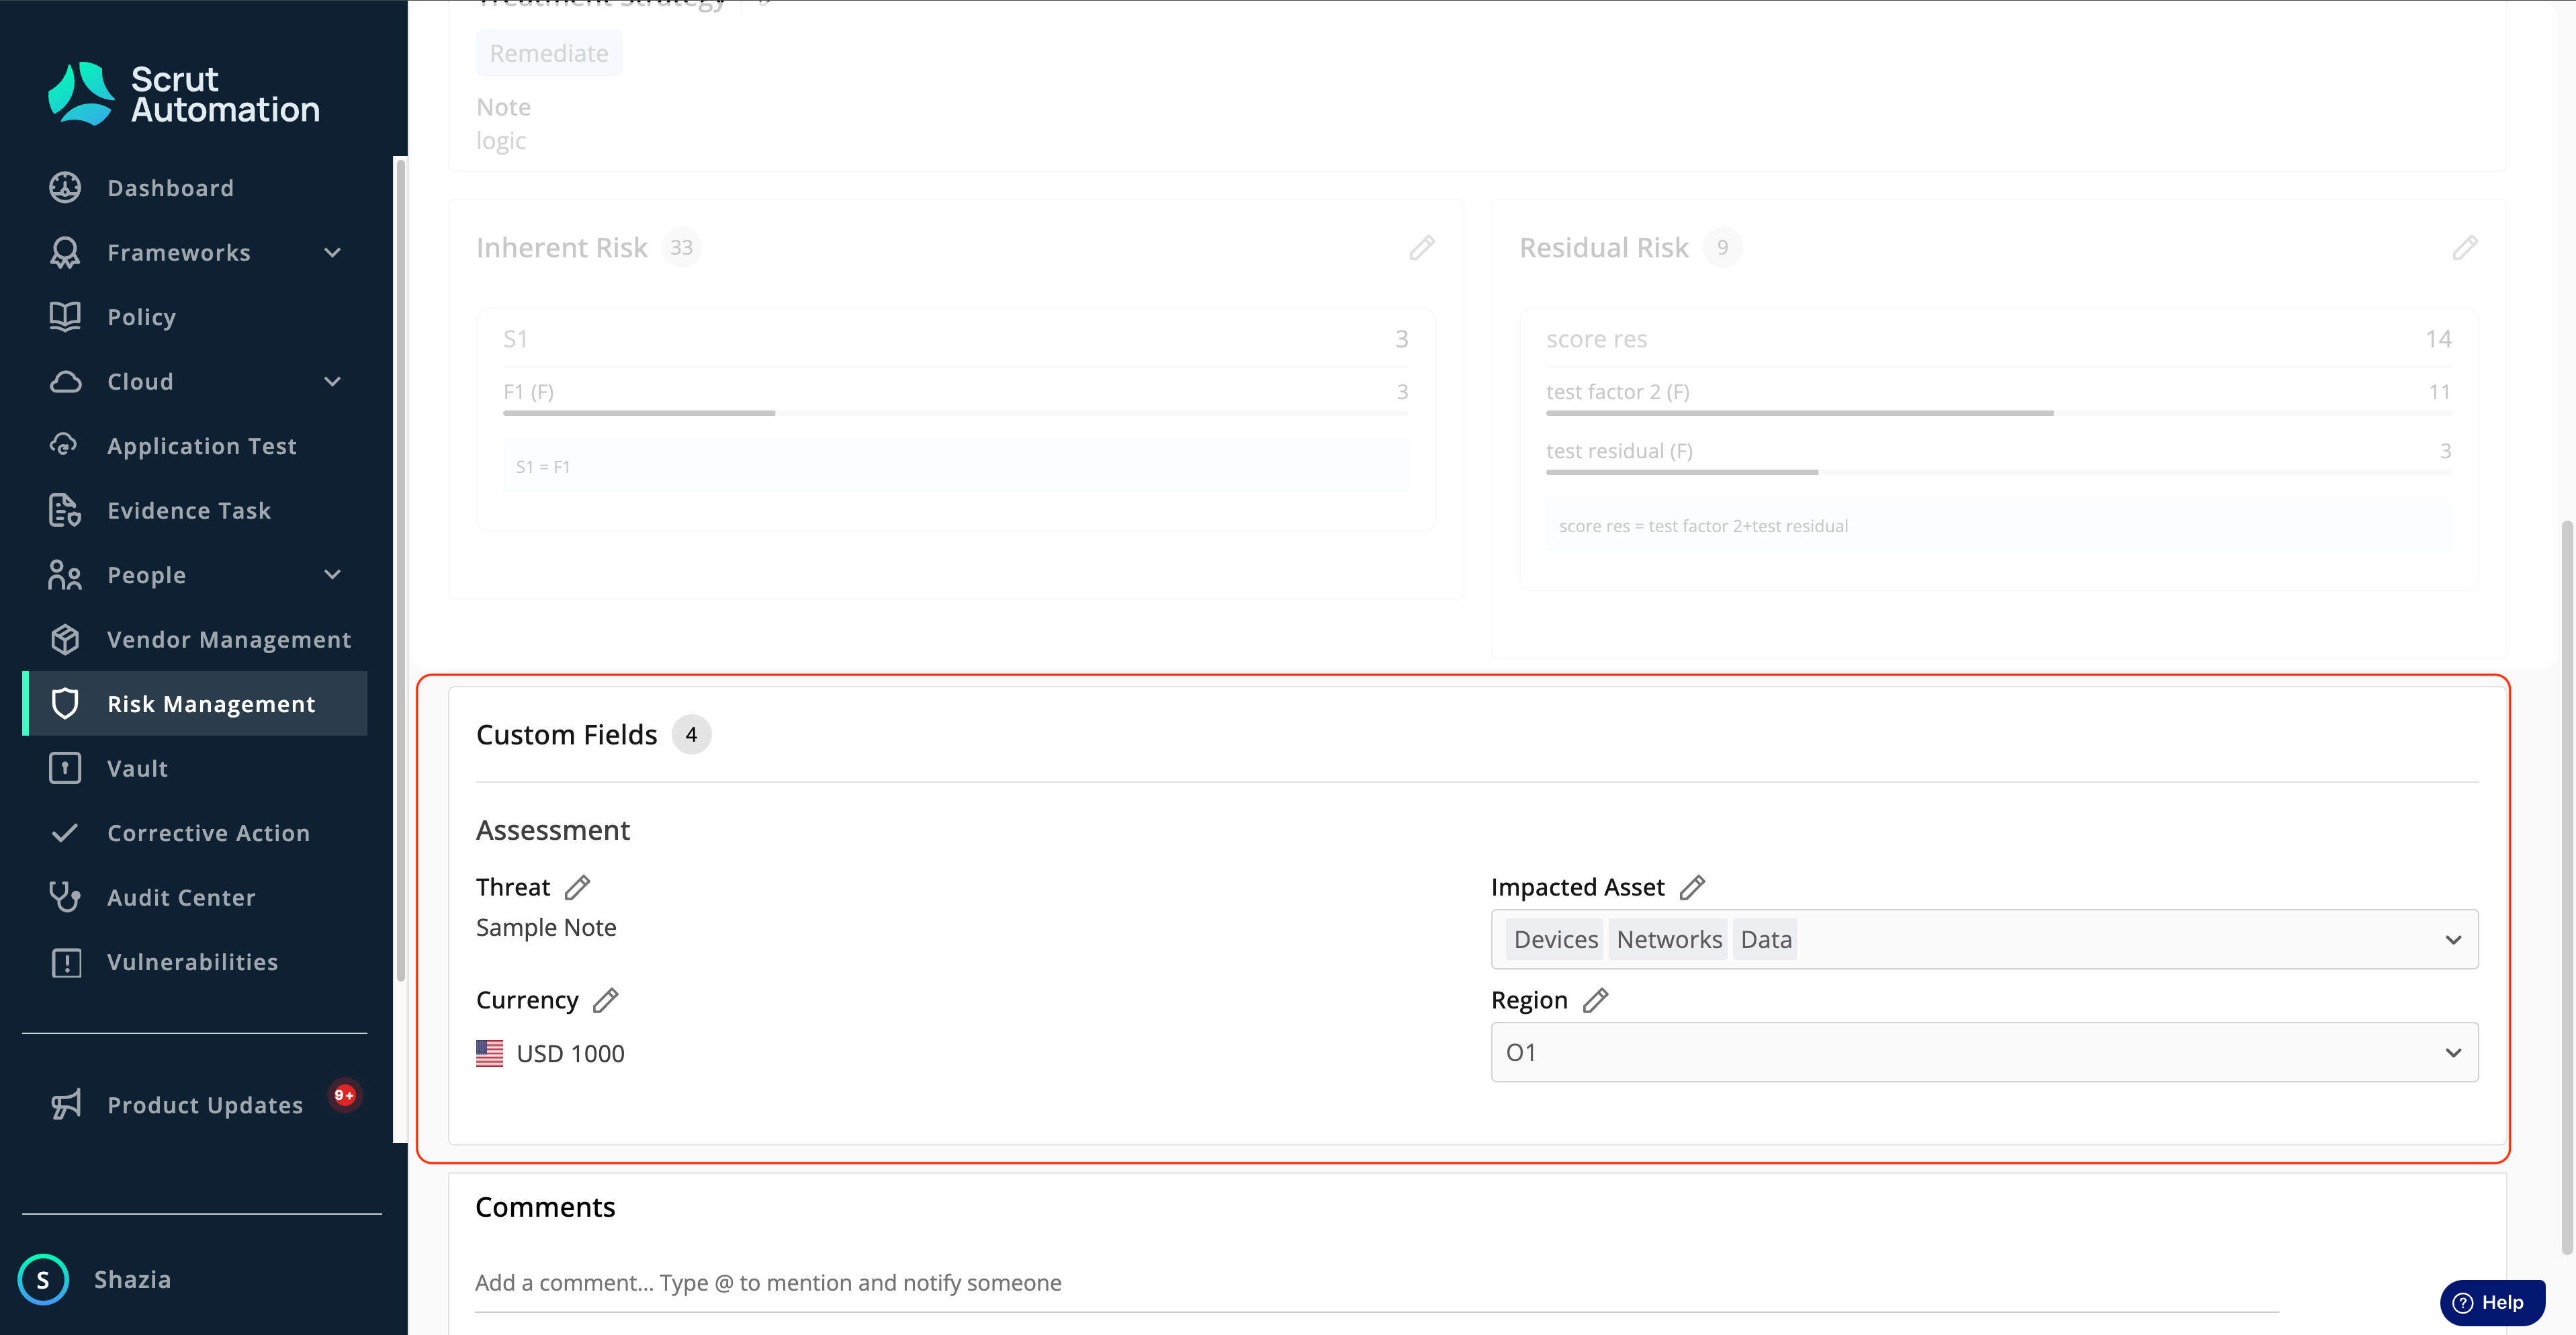
Task: Click the Currency edit pencil icon
Action: coord(605,1000)
